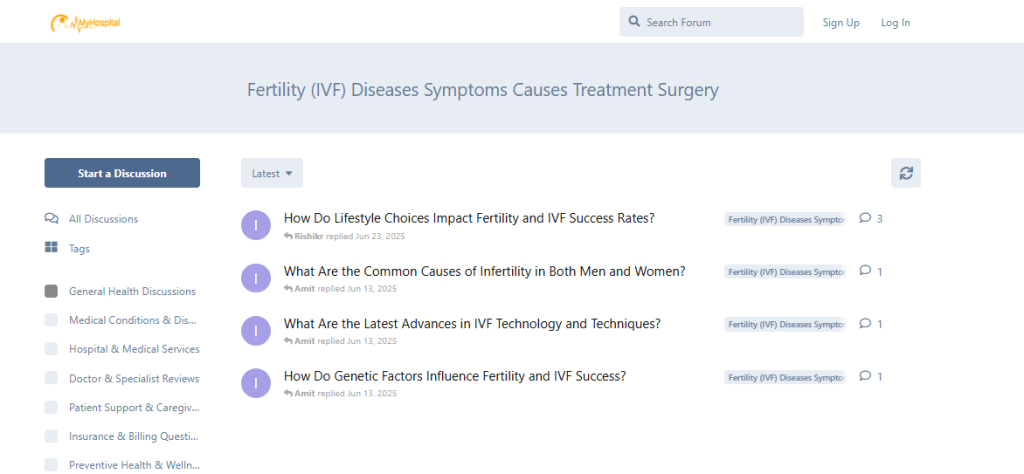The image size is (1024, 474).
Task: Click avatar of Common Causes of Infertility post
Action: [256, 278]
